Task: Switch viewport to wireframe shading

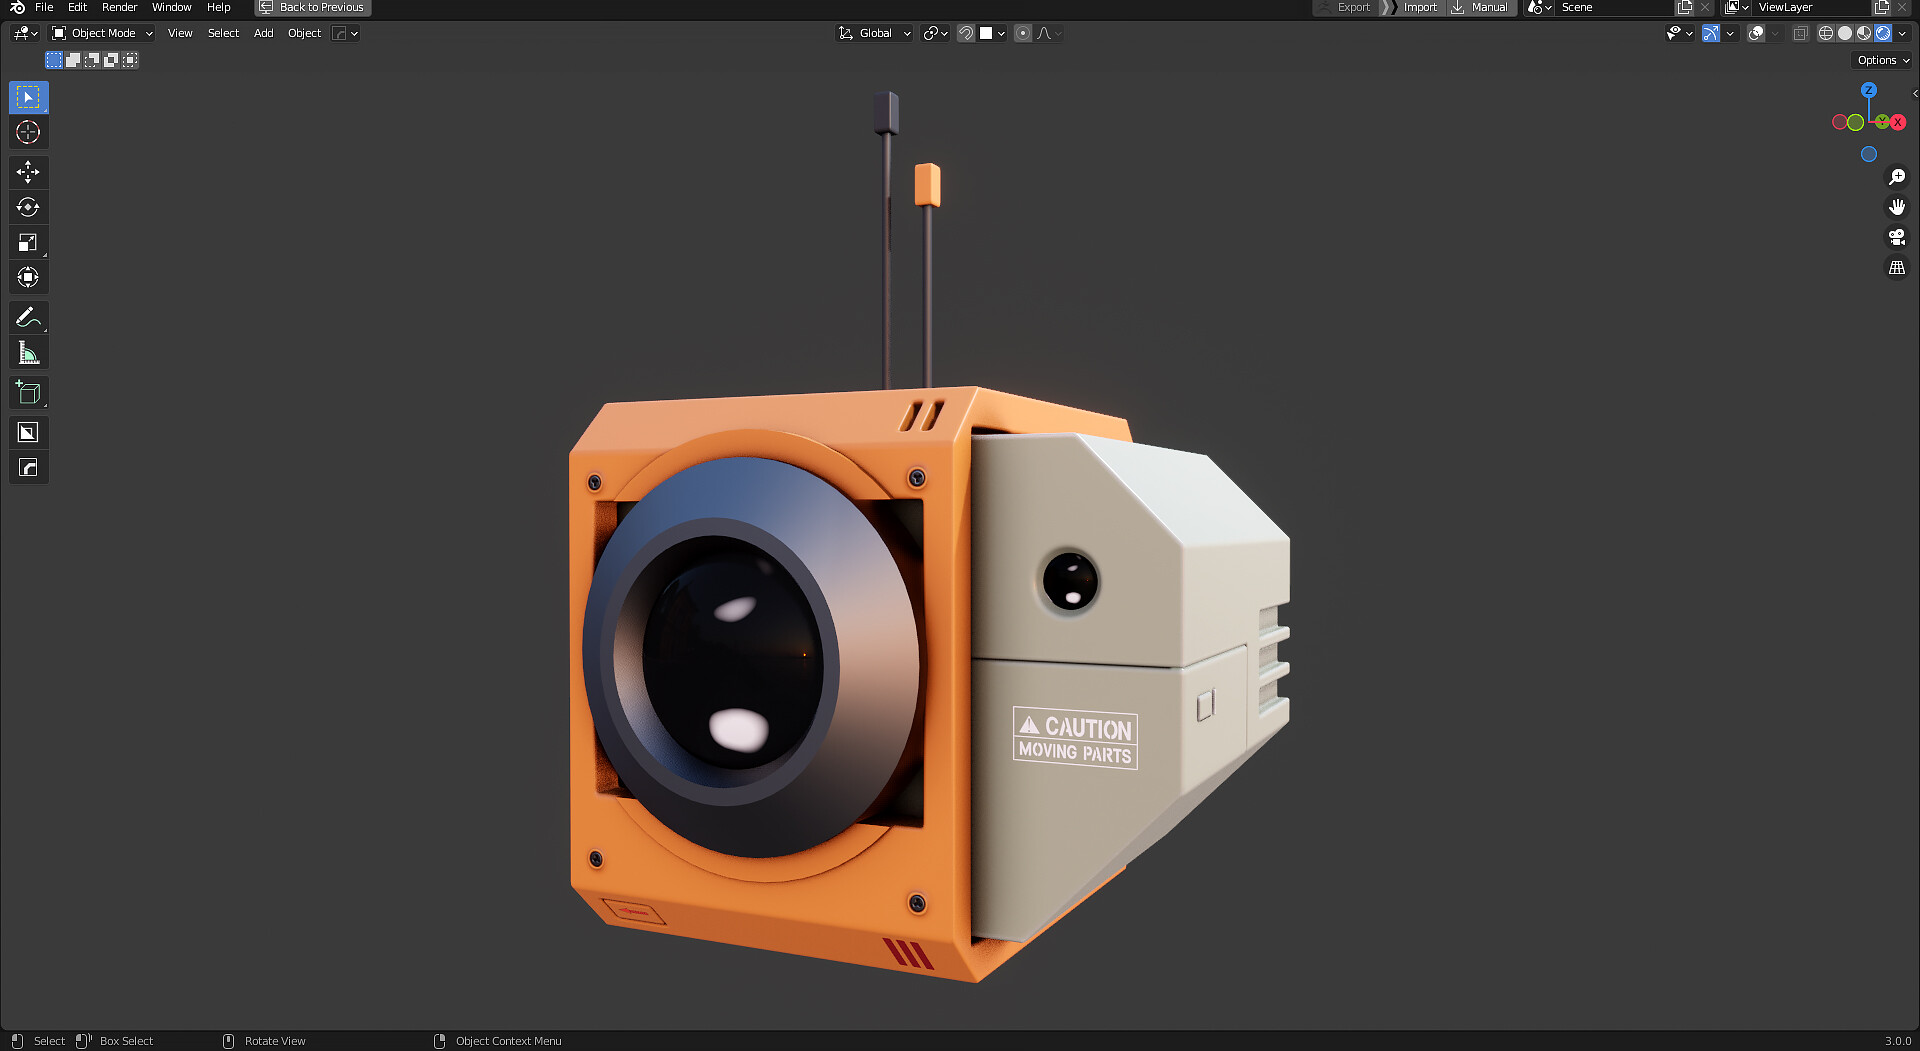Action: click(1824, 33)
